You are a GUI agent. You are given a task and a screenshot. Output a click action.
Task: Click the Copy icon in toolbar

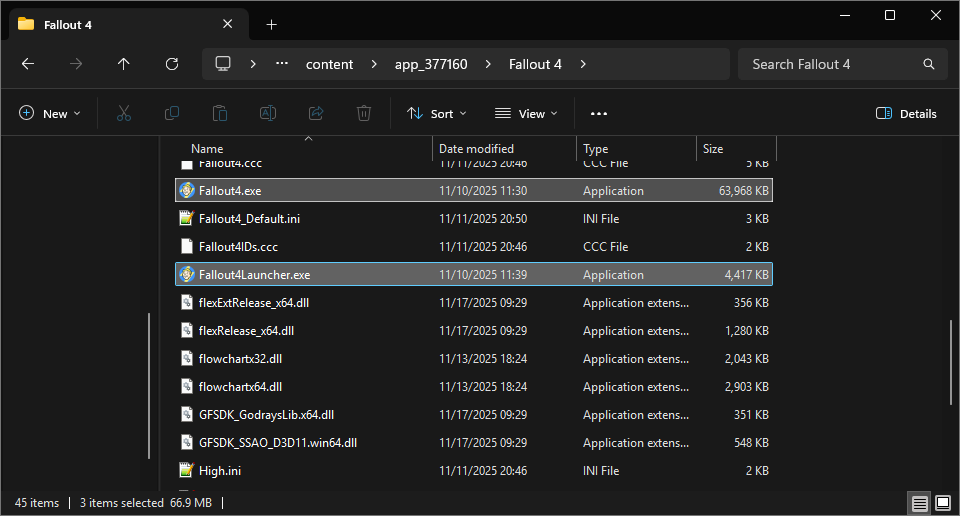coord(172,114)
